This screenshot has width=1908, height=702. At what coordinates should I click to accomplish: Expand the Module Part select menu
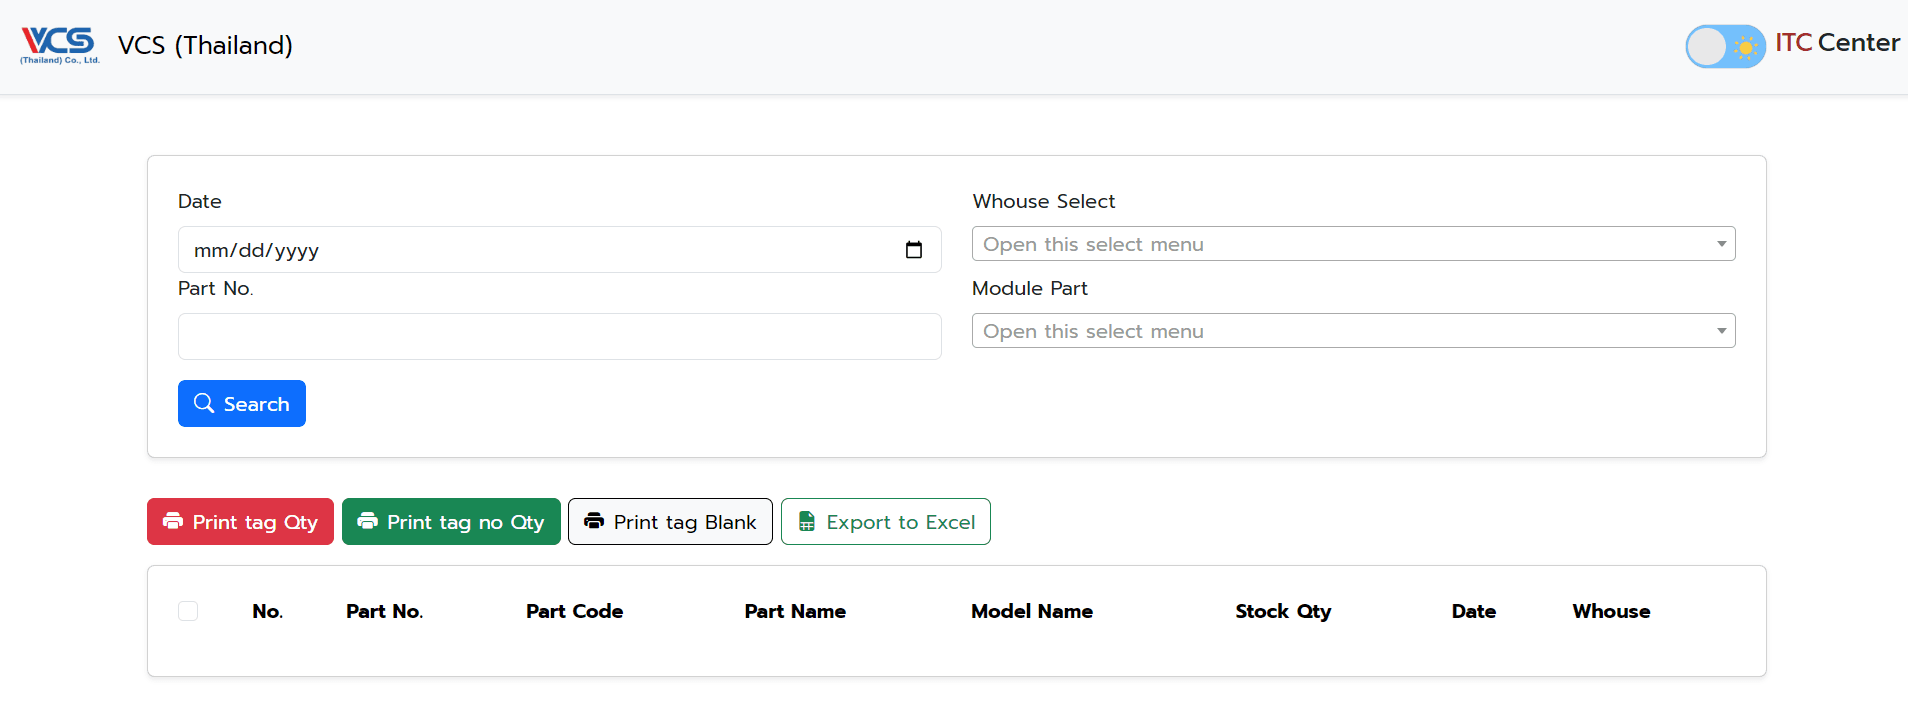(1352, 331)
